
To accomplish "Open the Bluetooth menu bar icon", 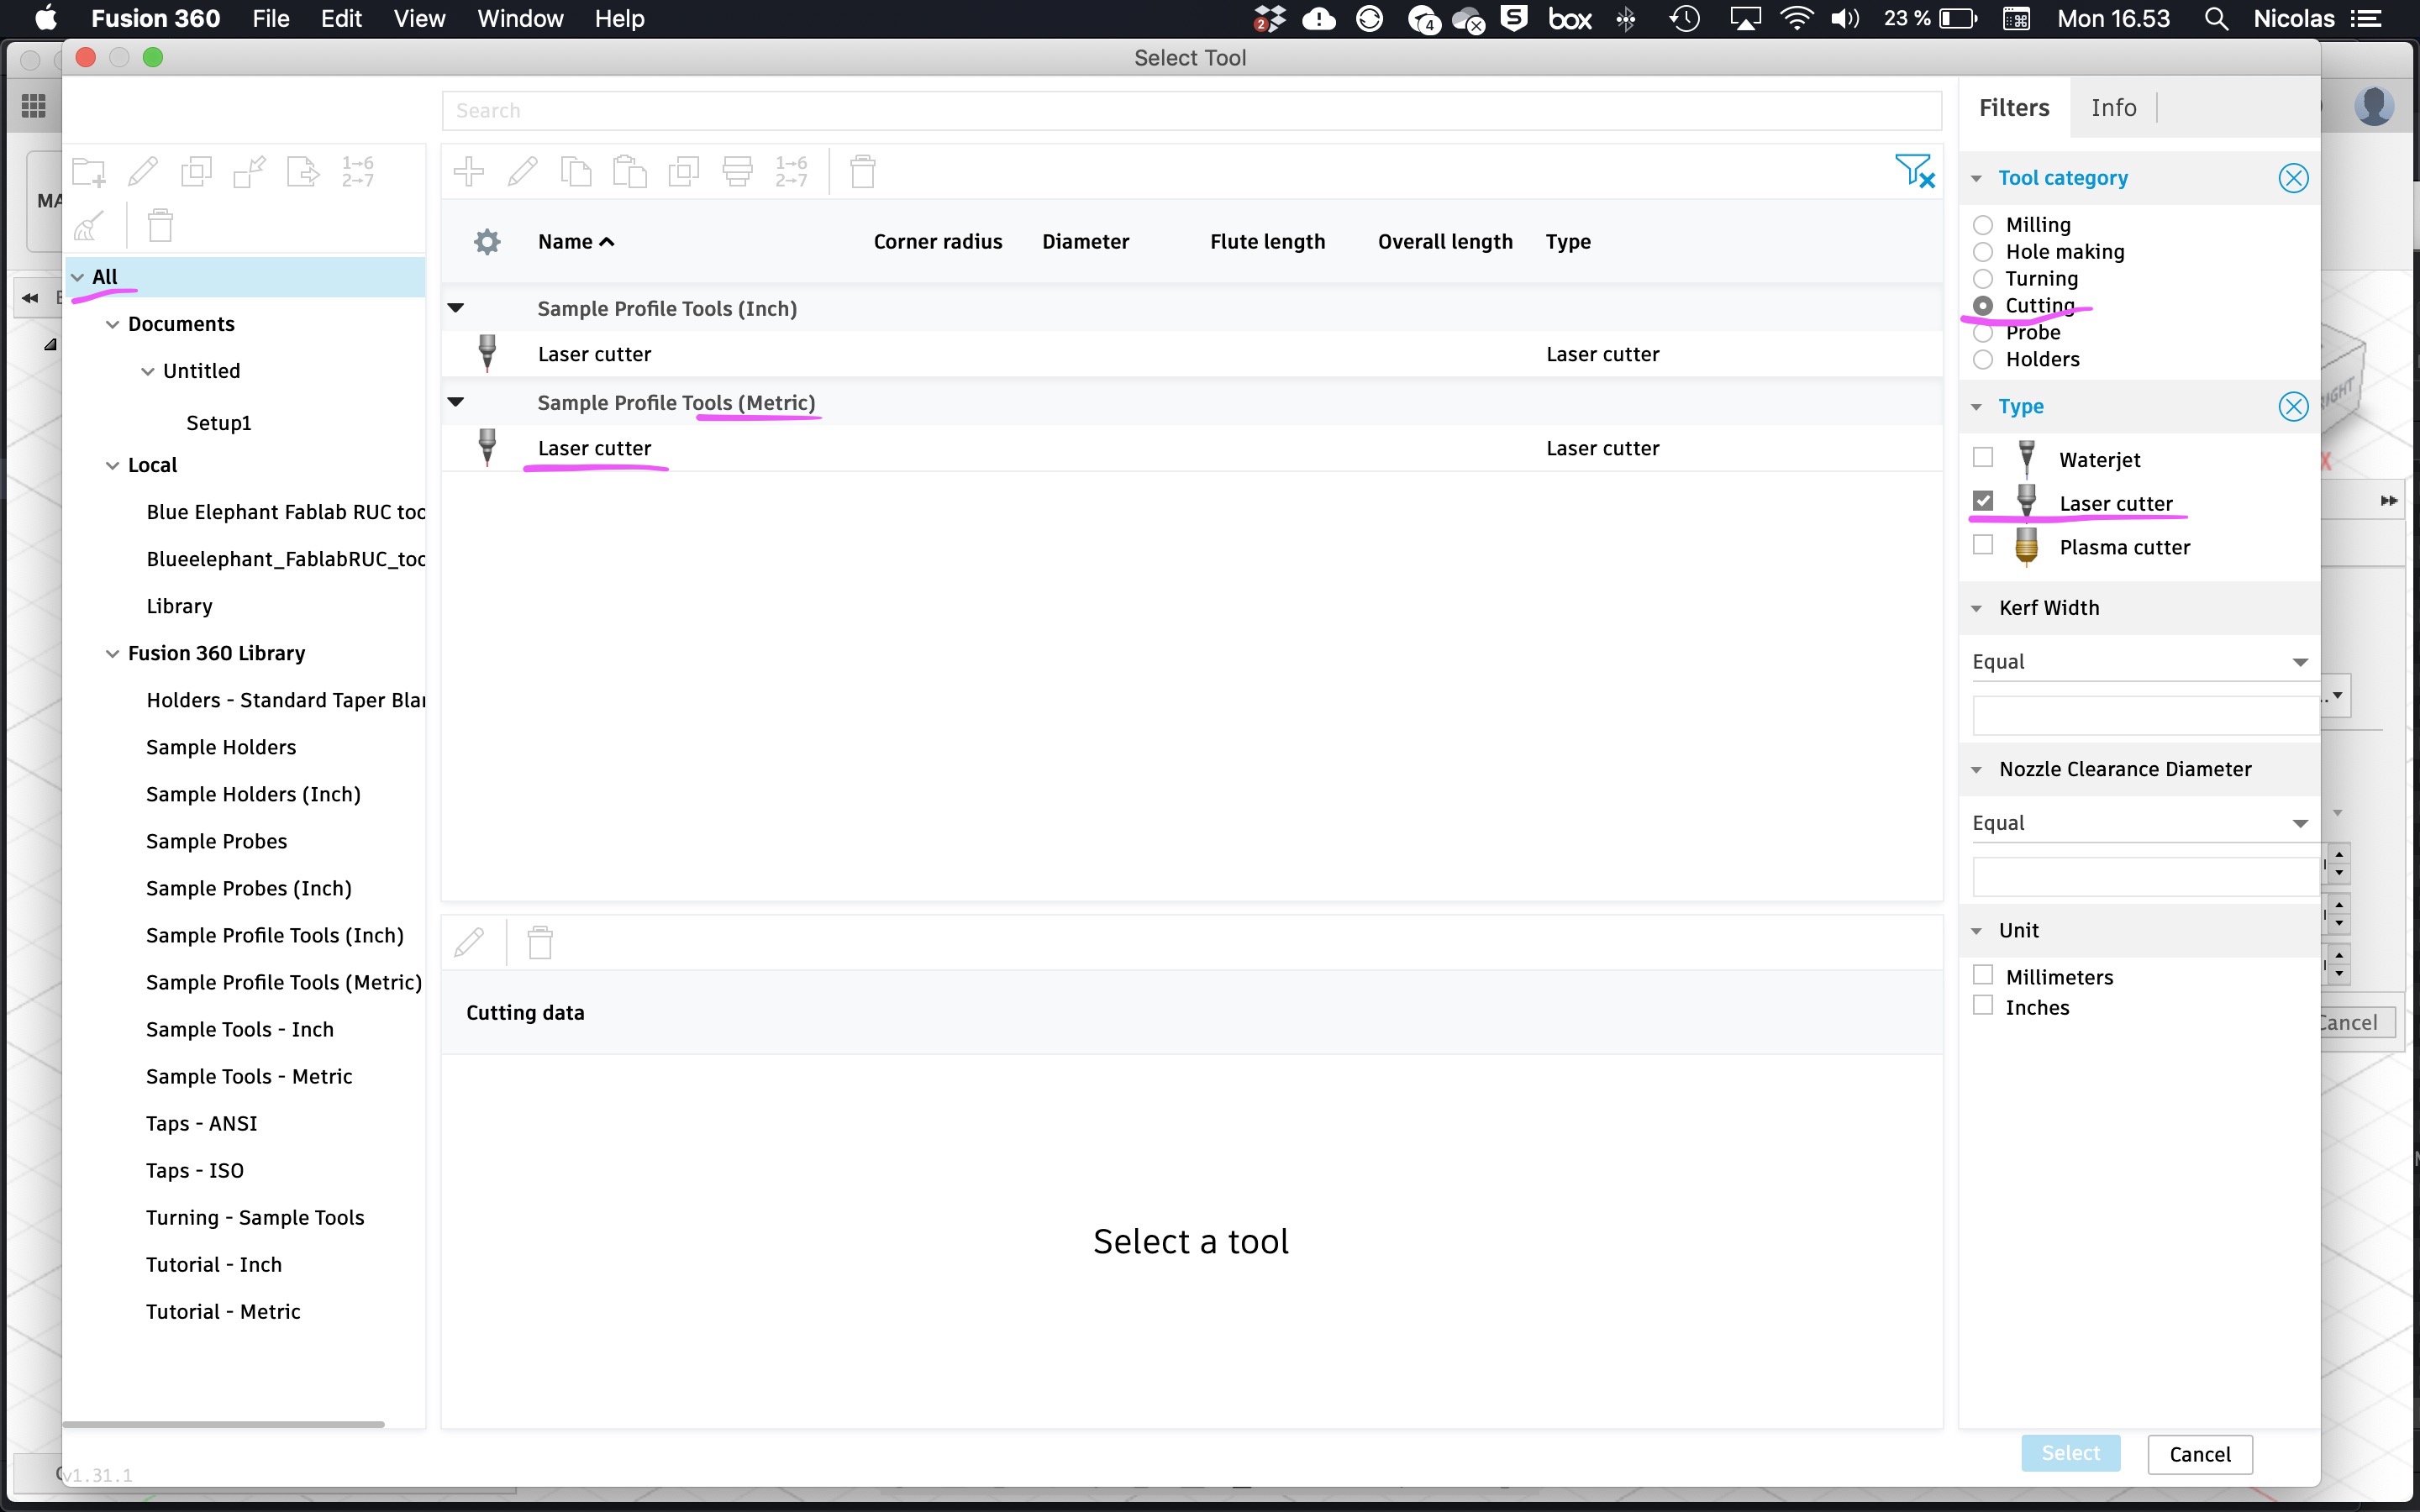I will pyautogui.click(x=1627, y=19).
